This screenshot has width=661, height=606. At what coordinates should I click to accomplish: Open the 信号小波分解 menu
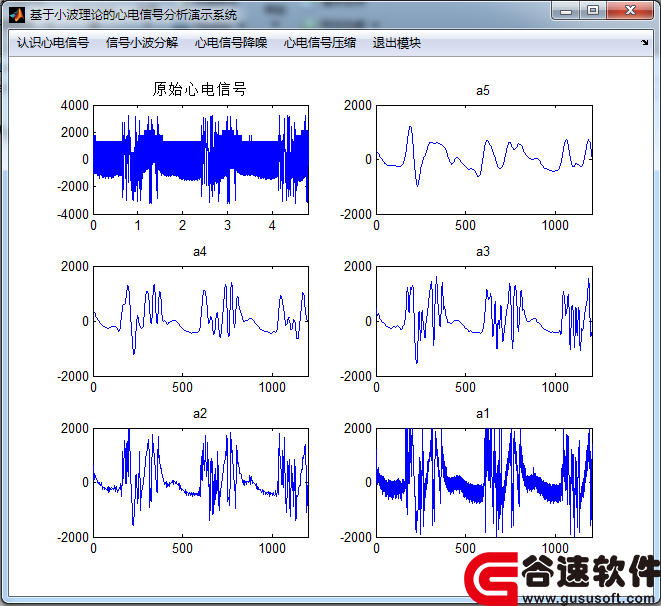coord(142,43)
